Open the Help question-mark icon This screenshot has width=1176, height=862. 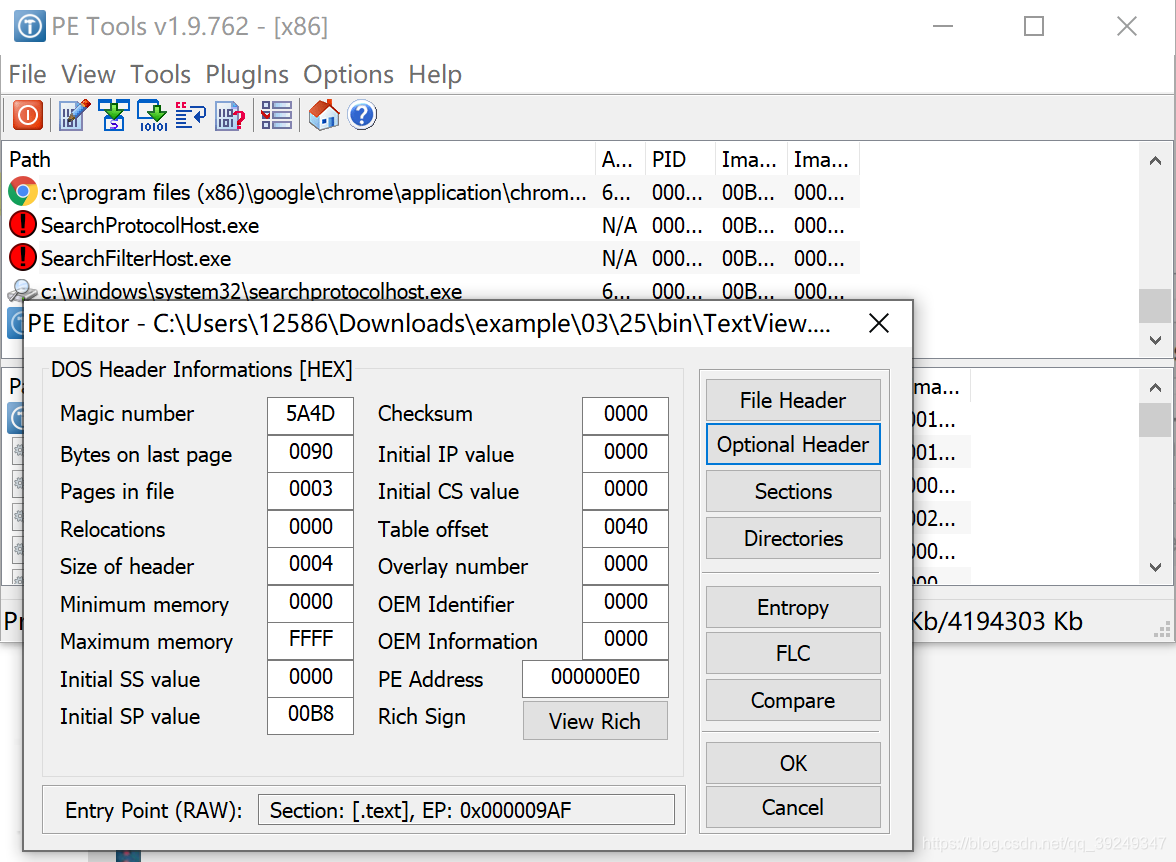[361, 115]
